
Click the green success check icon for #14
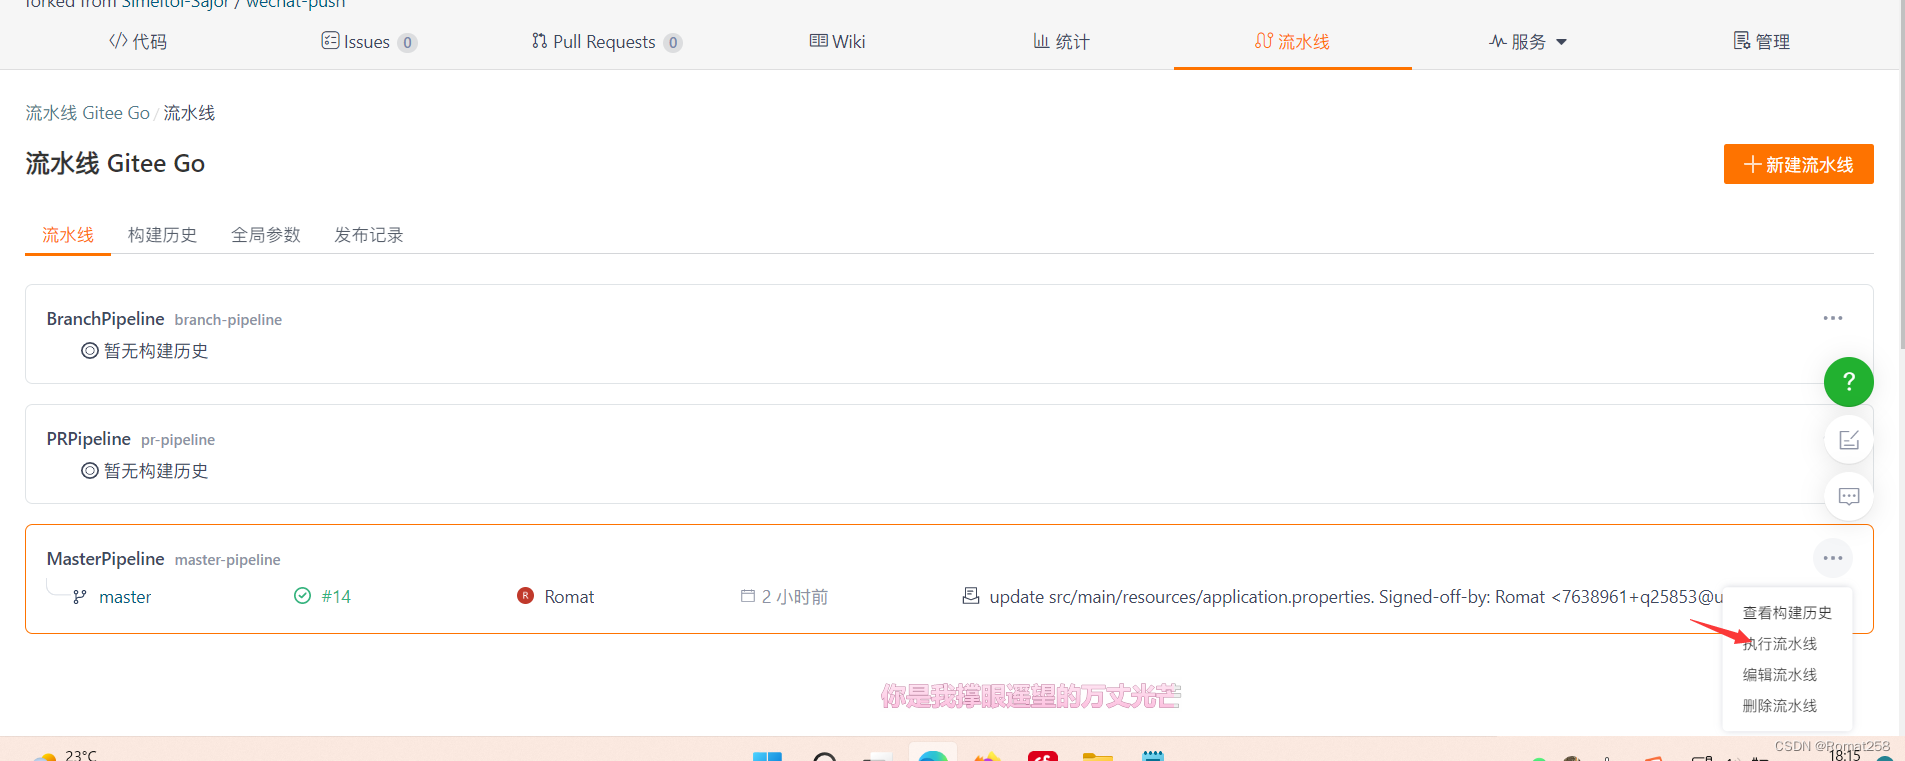coord(302,596)
